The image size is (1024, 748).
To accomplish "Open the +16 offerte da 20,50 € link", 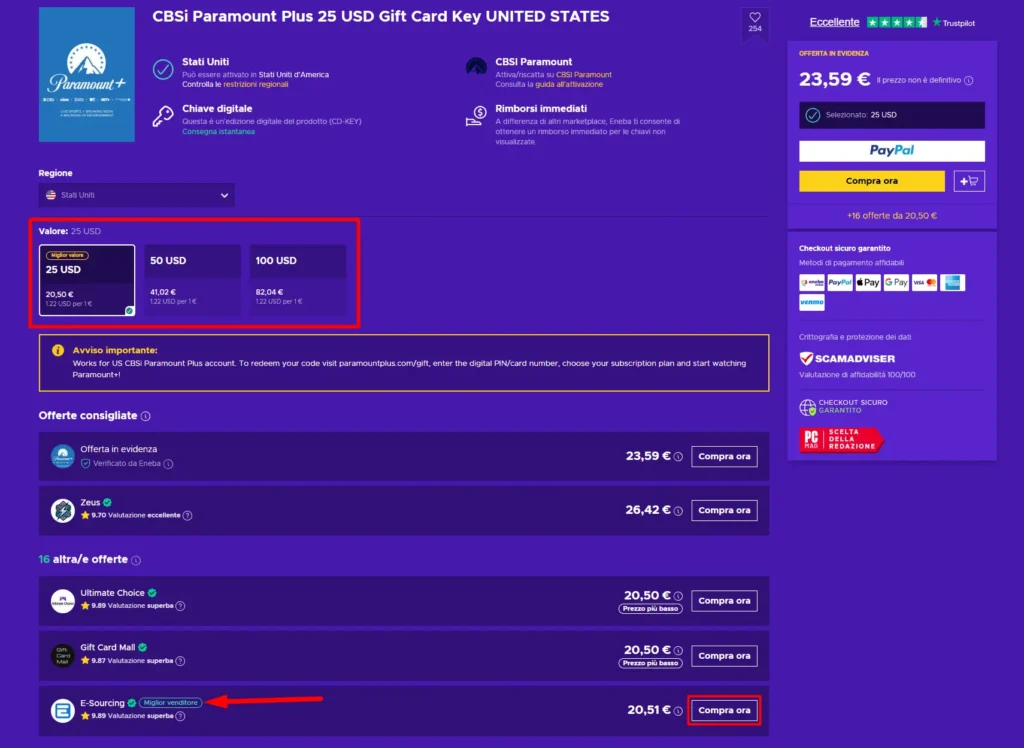I will (891, 216).
